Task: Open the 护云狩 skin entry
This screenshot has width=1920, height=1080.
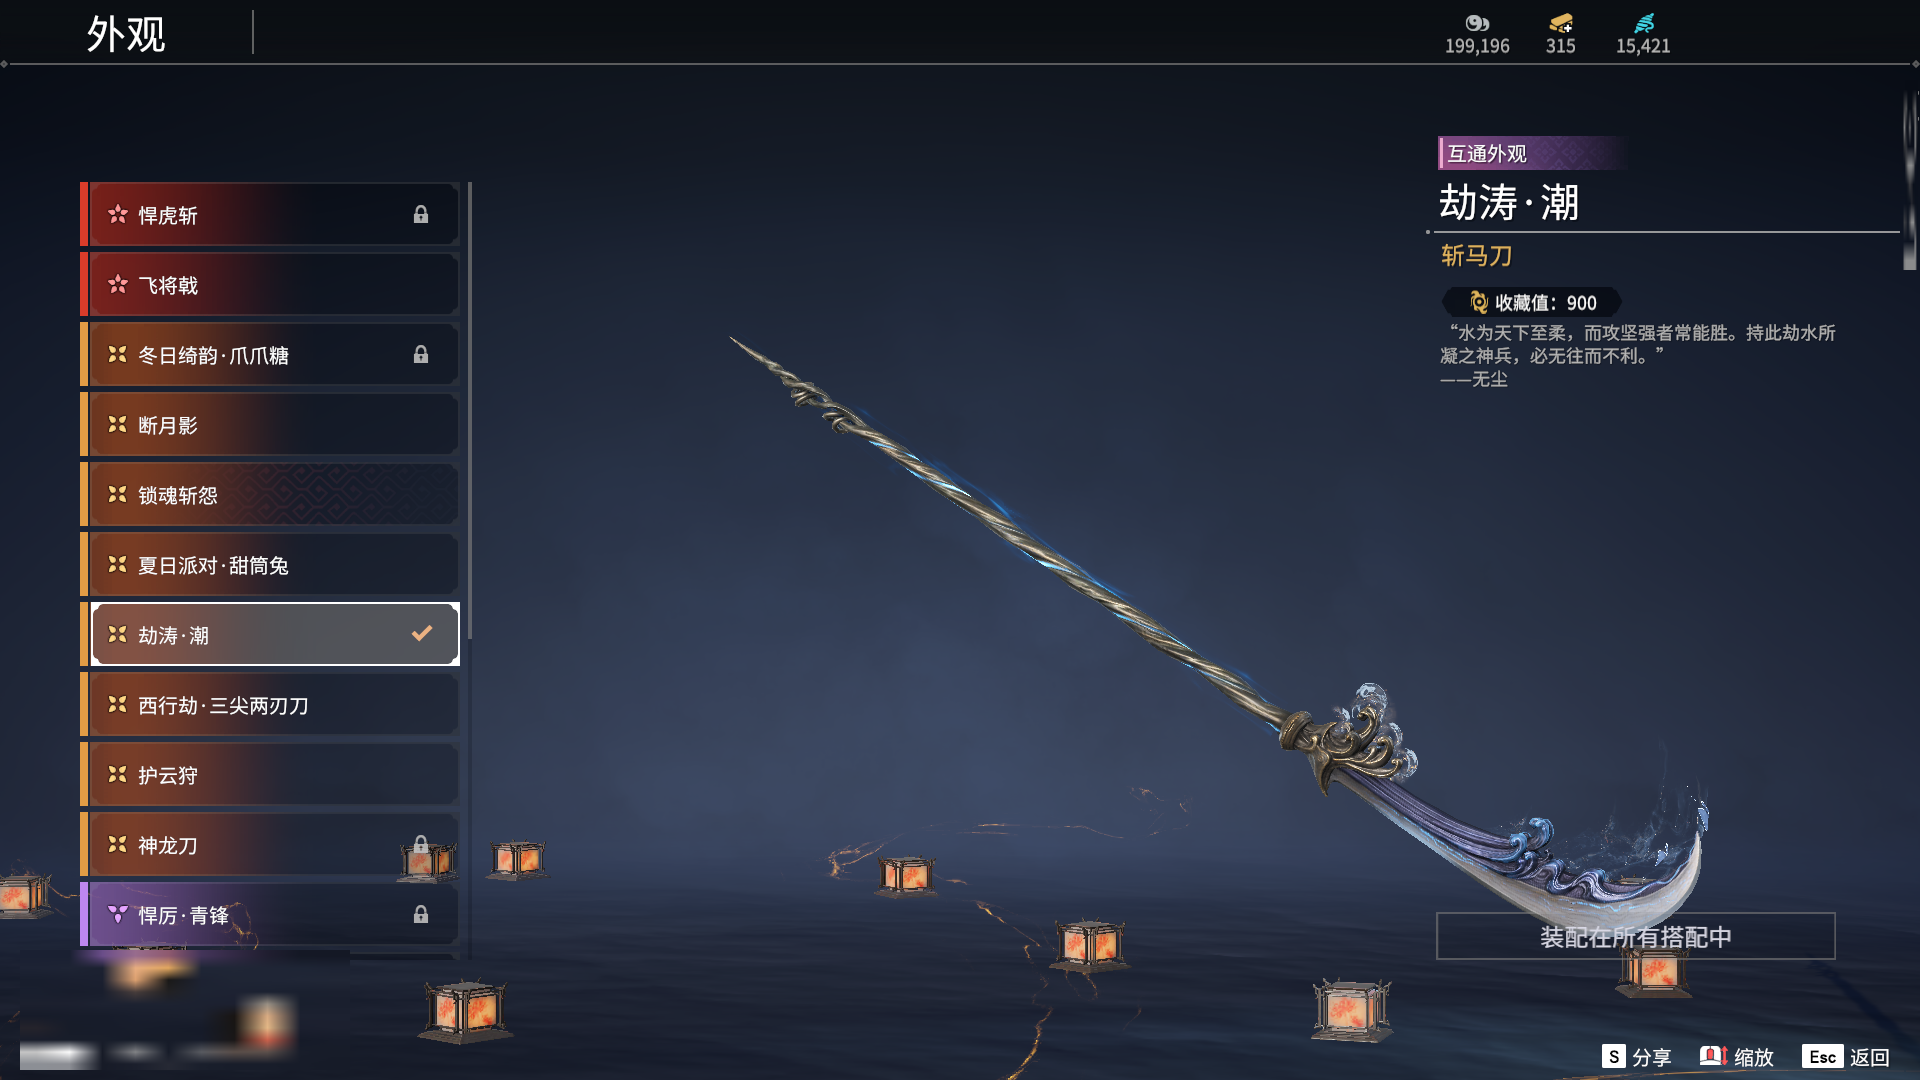Action: click(270, 775)
